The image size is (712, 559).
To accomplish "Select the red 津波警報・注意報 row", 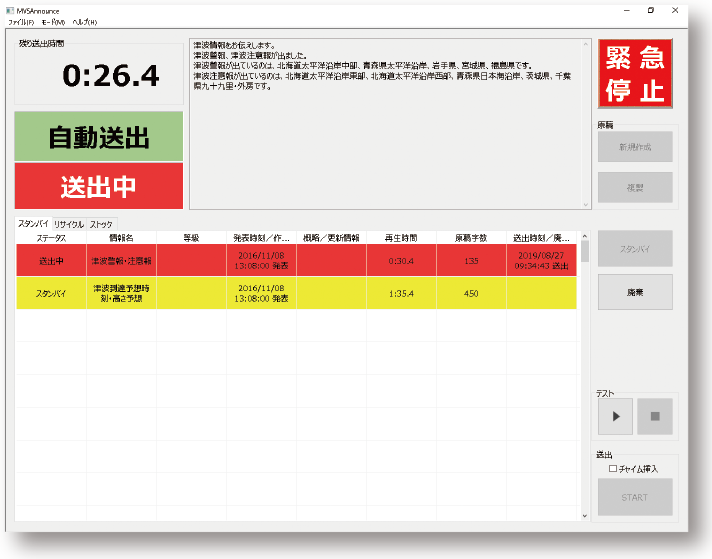I will 121,260.
